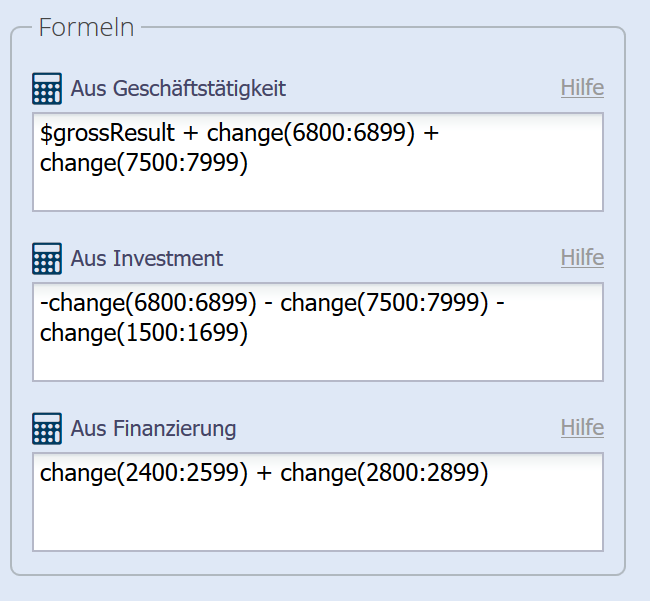This screenshot has width=650, height=601.
Task: Click the Aus Finanzierung heading label
Action: click(153, 429)
